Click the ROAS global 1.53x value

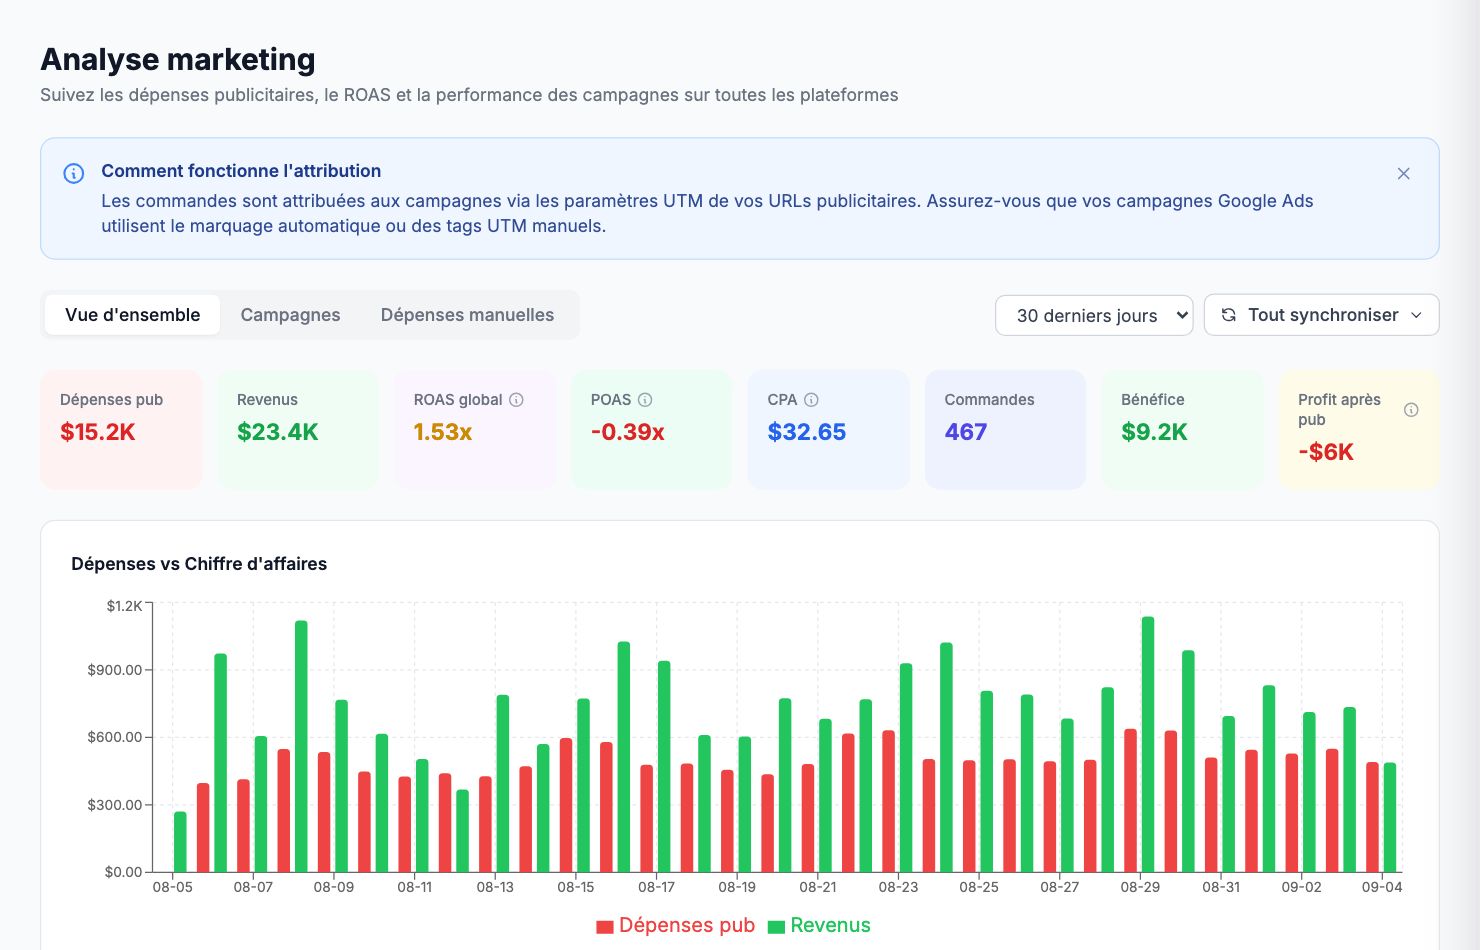pos(443,432)
